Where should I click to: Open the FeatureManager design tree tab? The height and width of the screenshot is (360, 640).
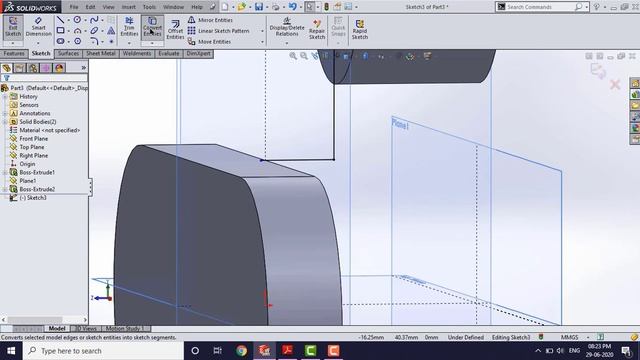7,68
